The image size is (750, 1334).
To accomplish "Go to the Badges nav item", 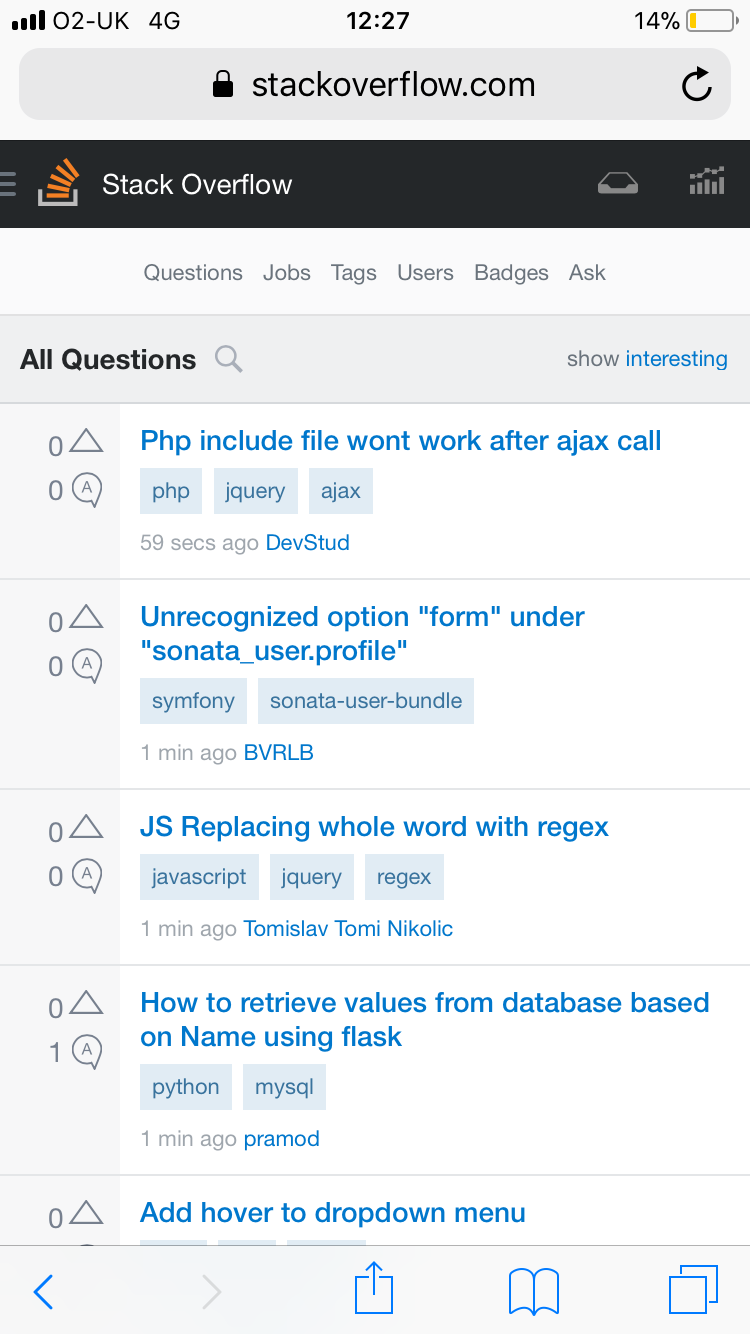I will tap(511, 273).
